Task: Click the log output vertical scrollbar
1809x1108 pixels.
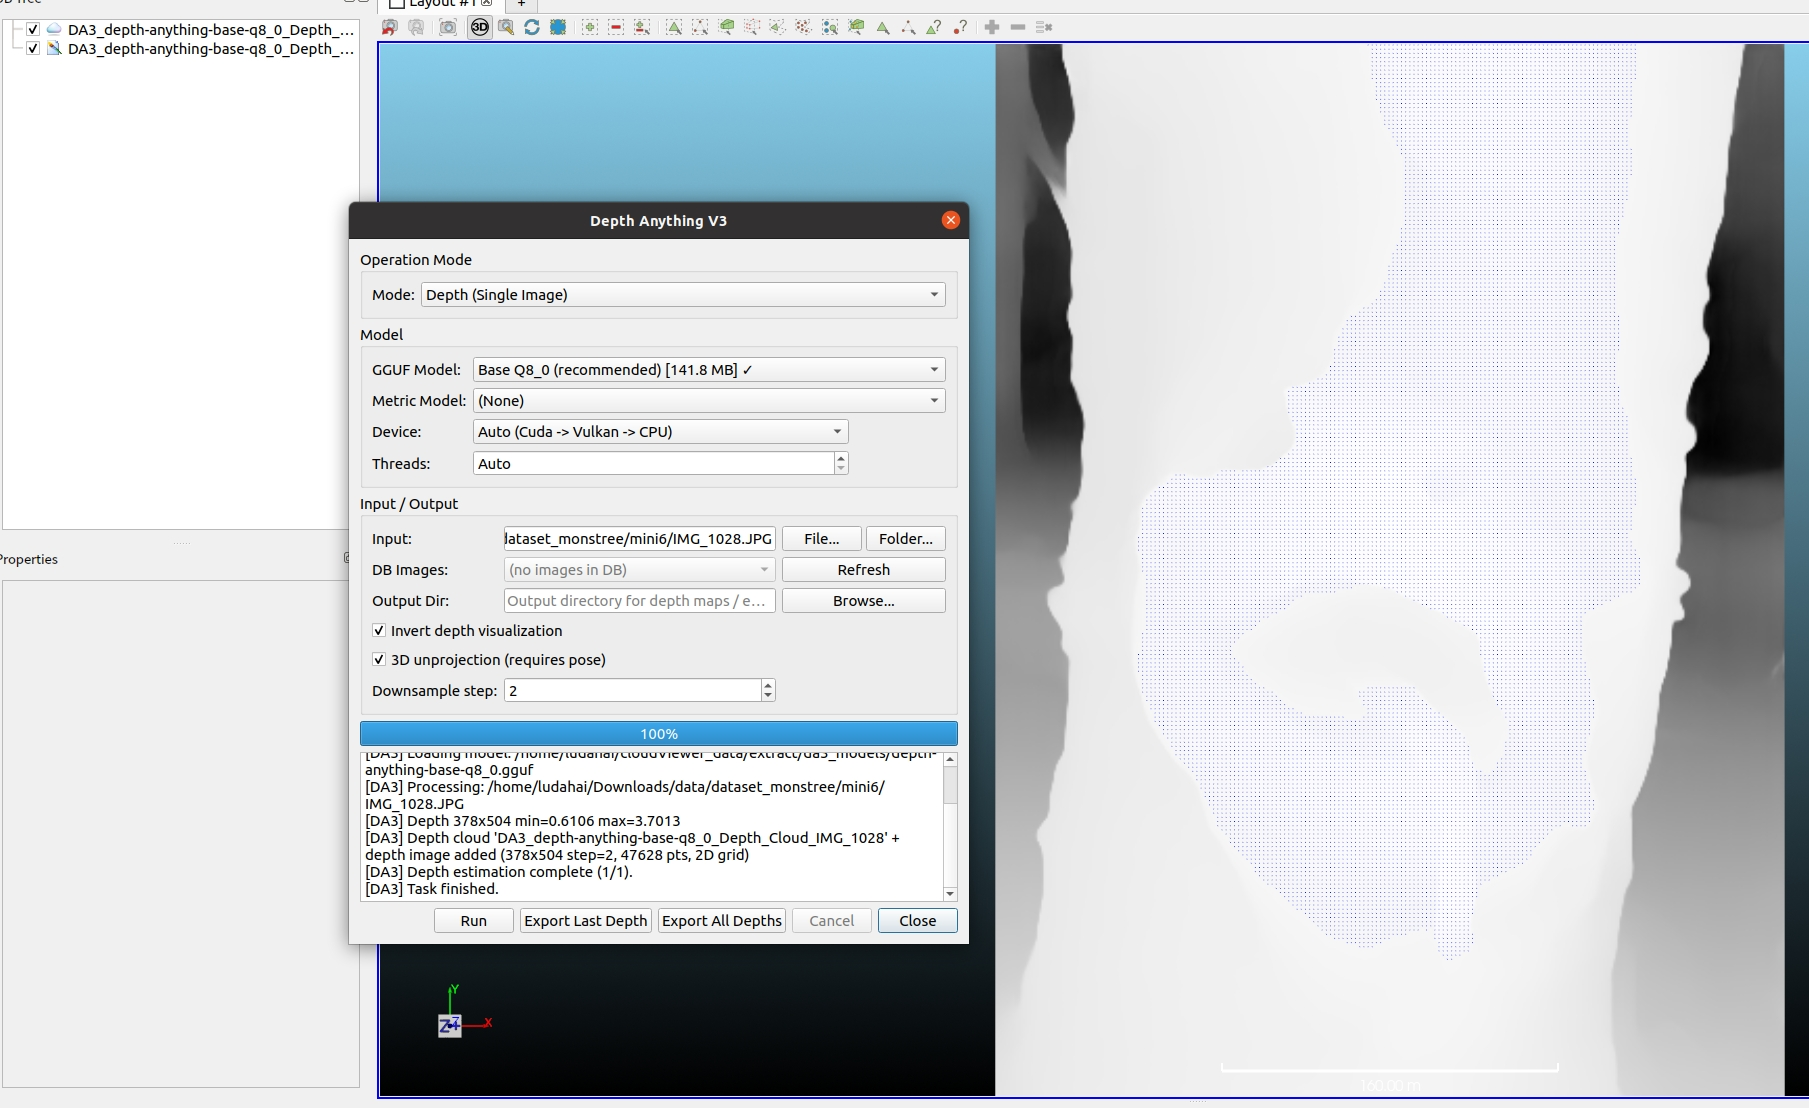Action: [950, 828]
